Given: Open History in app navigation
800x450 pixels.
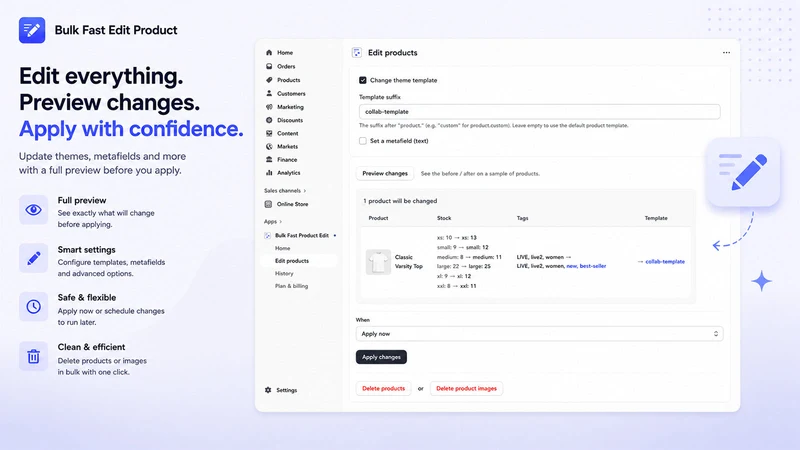Looking at the screenshot, I should point(284,273).
